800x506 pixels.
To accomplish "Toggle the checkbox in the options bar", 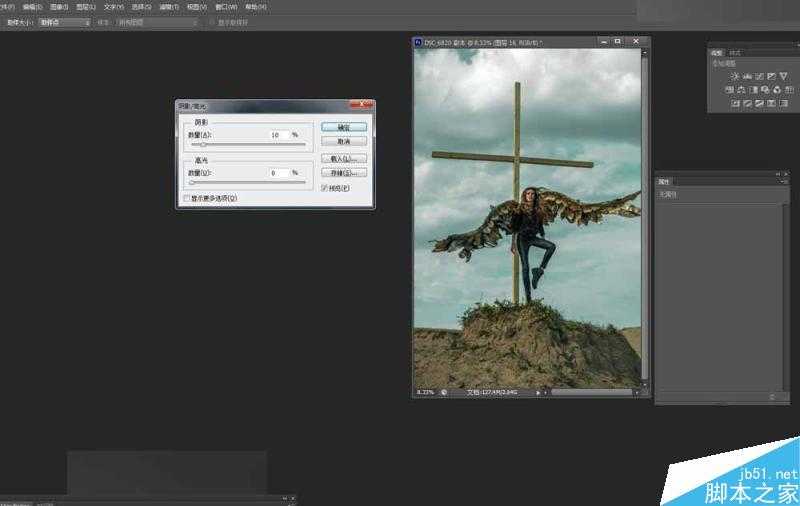I will tap(212, 21).
